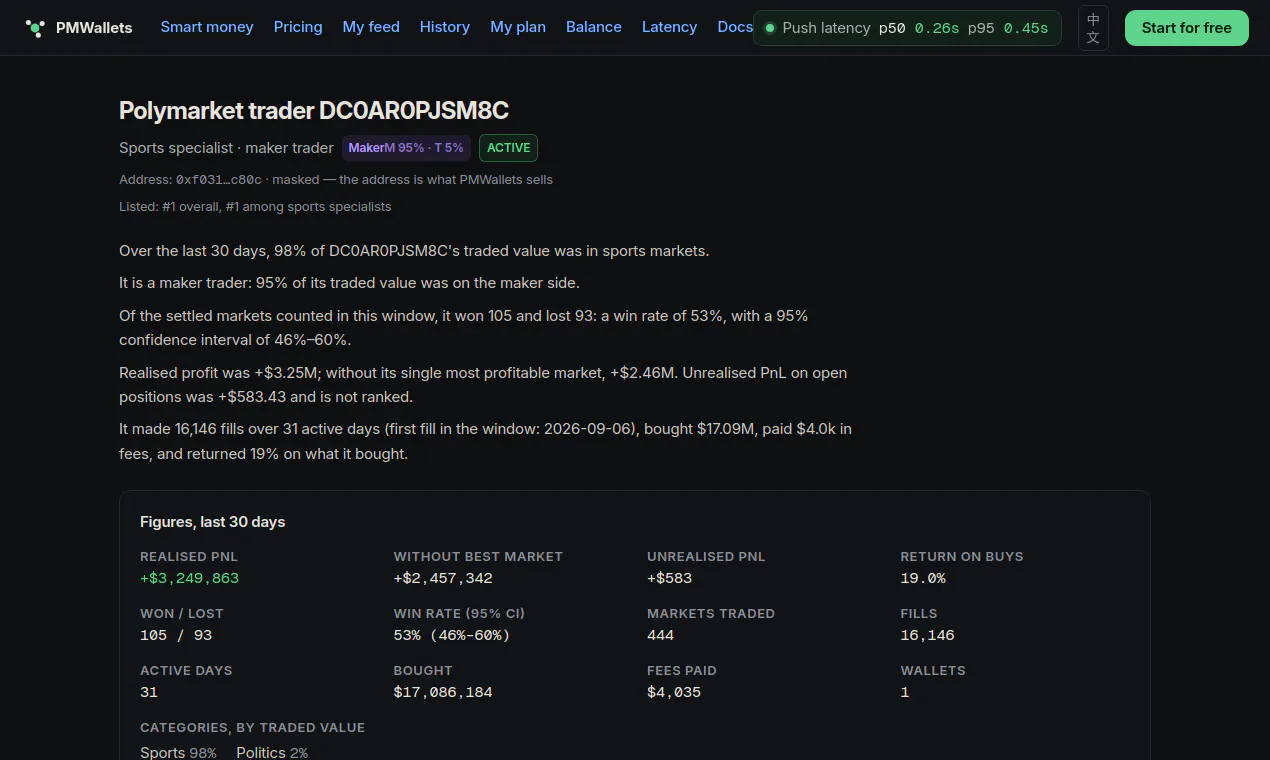Navigate to the Balance page
The height and width of the screenshot is (760, 1270).
(594, 27)
